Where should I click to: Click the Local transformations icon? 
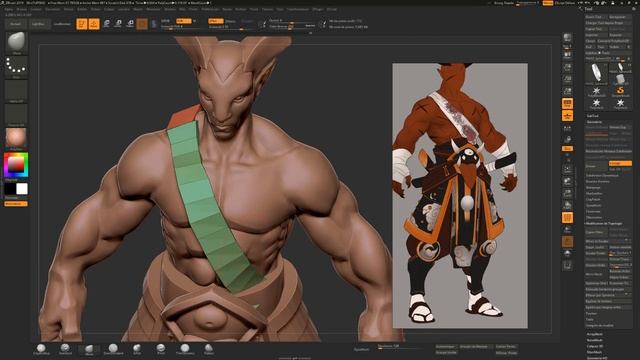tap(567, 127)
